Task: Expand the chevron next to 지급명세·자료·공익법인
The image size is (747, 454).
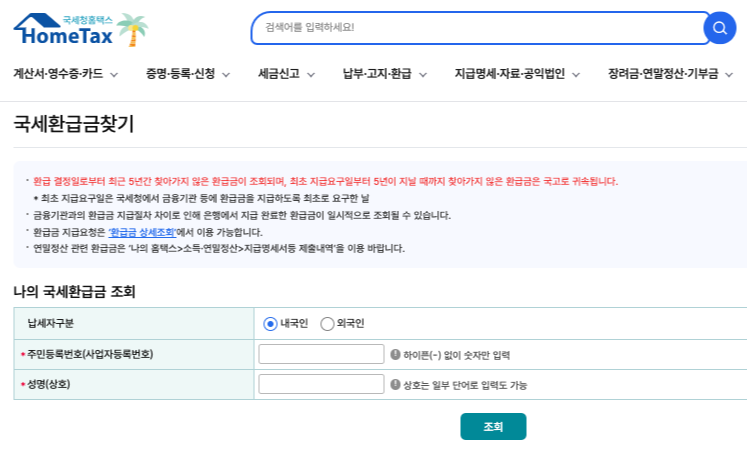Action: point(576,75)
